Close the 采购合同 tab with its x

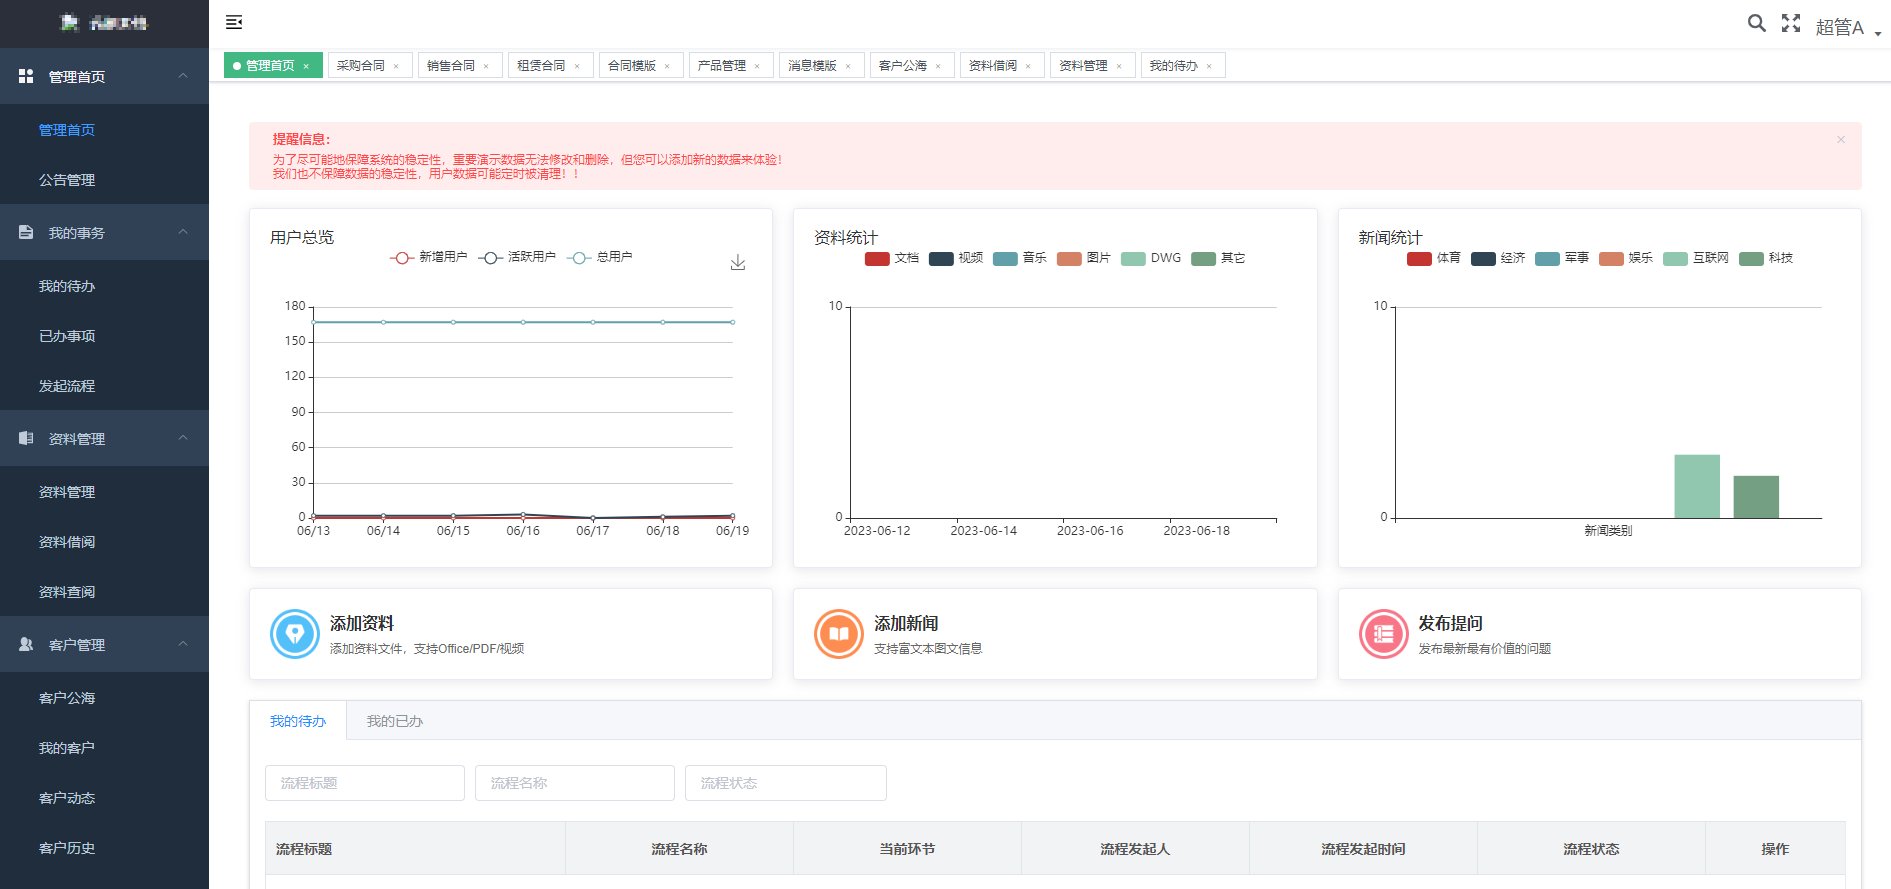point(396,66)
